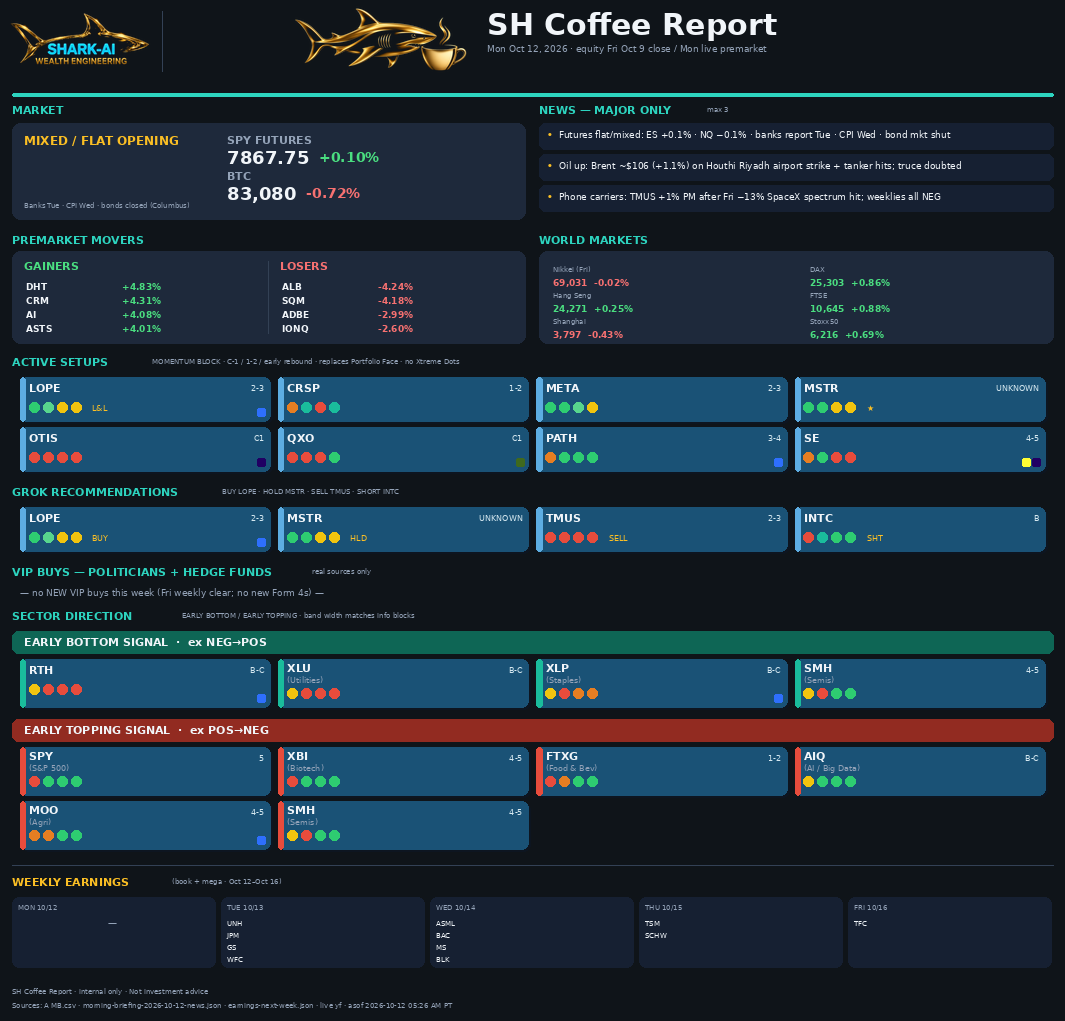Click the FTSE 10,645 value
The image size is (1065, 1021).
click(x=827, y=309)
